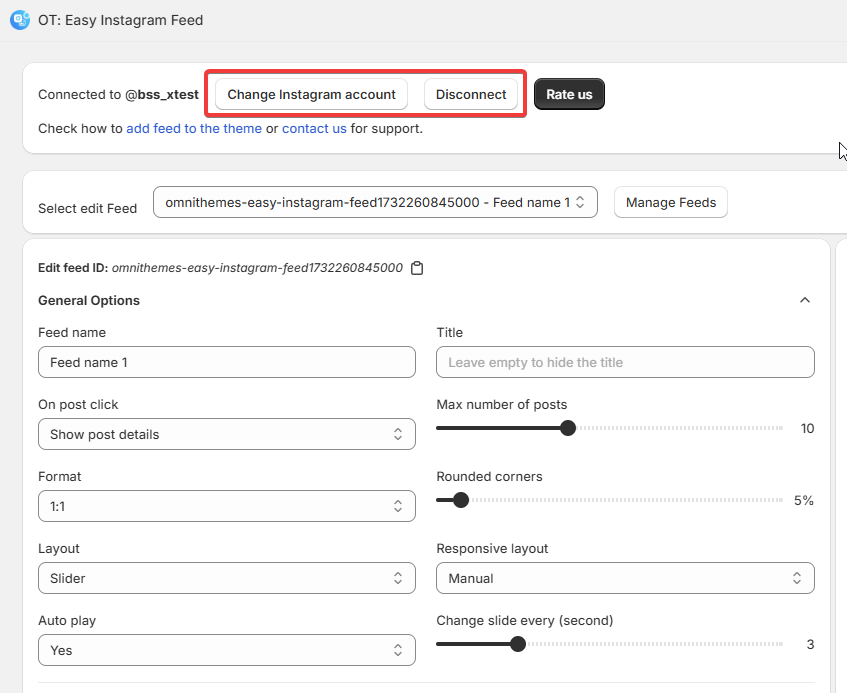The image size is (847, 693).
Task: Open the Auto play dropdown
Action: pyautogui.click(x=226, y=650)
